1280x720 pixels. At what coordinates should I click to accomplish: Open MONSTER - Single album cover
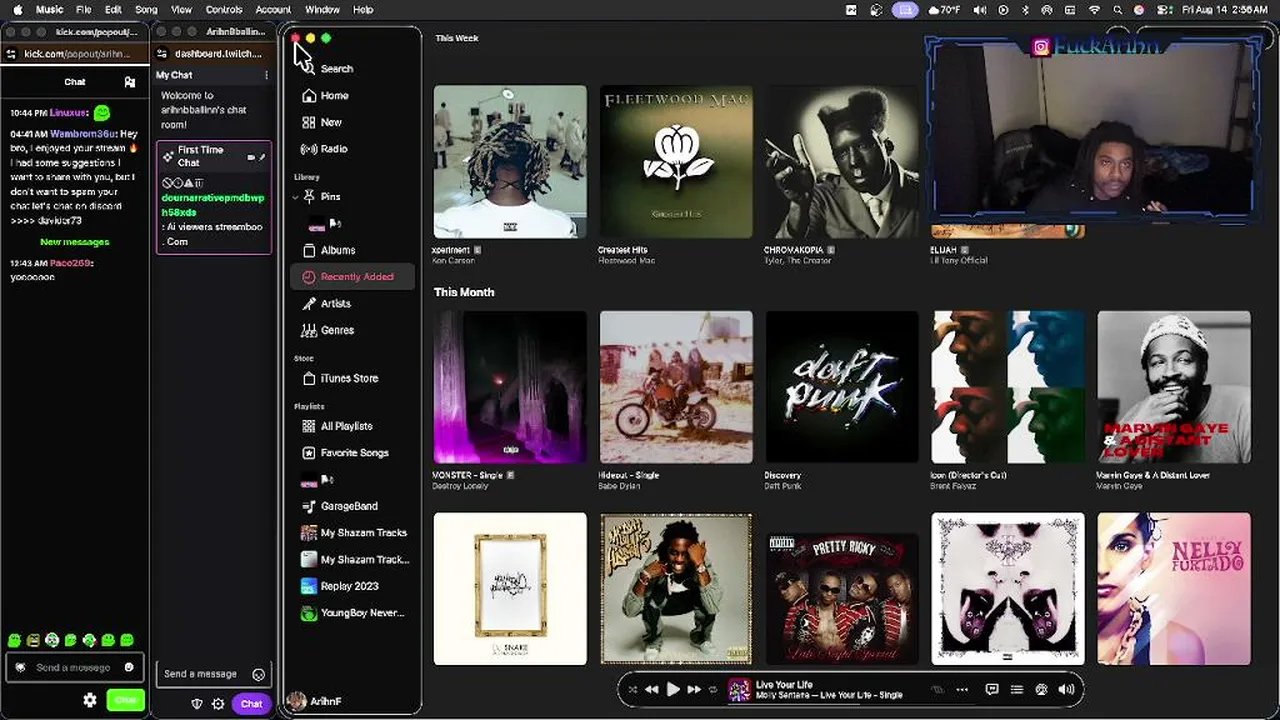coord(510,387)
